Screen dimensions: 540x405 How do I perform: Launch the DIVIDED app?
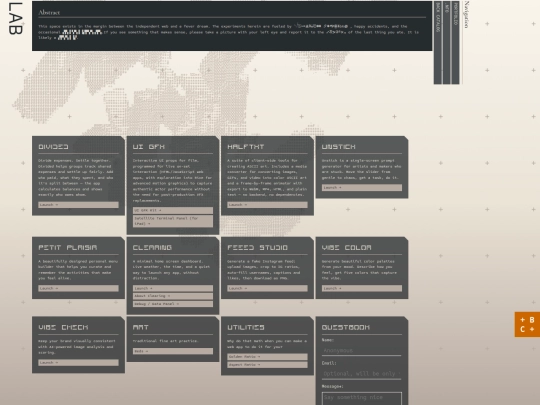tap(79, 205)
